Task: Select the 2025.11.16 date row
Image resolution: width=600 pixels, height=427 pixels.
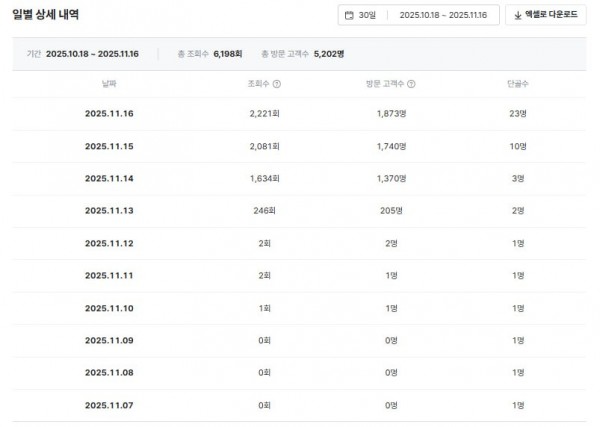Action: tap(108, 114)
